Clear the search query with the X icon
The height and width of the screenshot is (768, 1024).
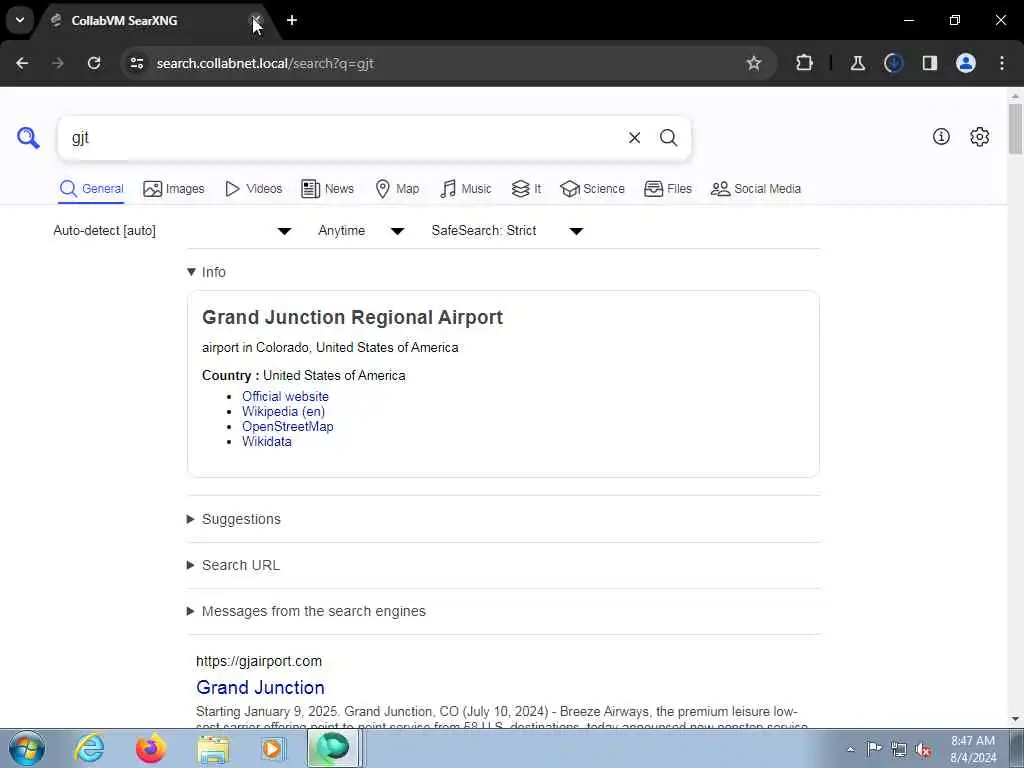[634, 138]
